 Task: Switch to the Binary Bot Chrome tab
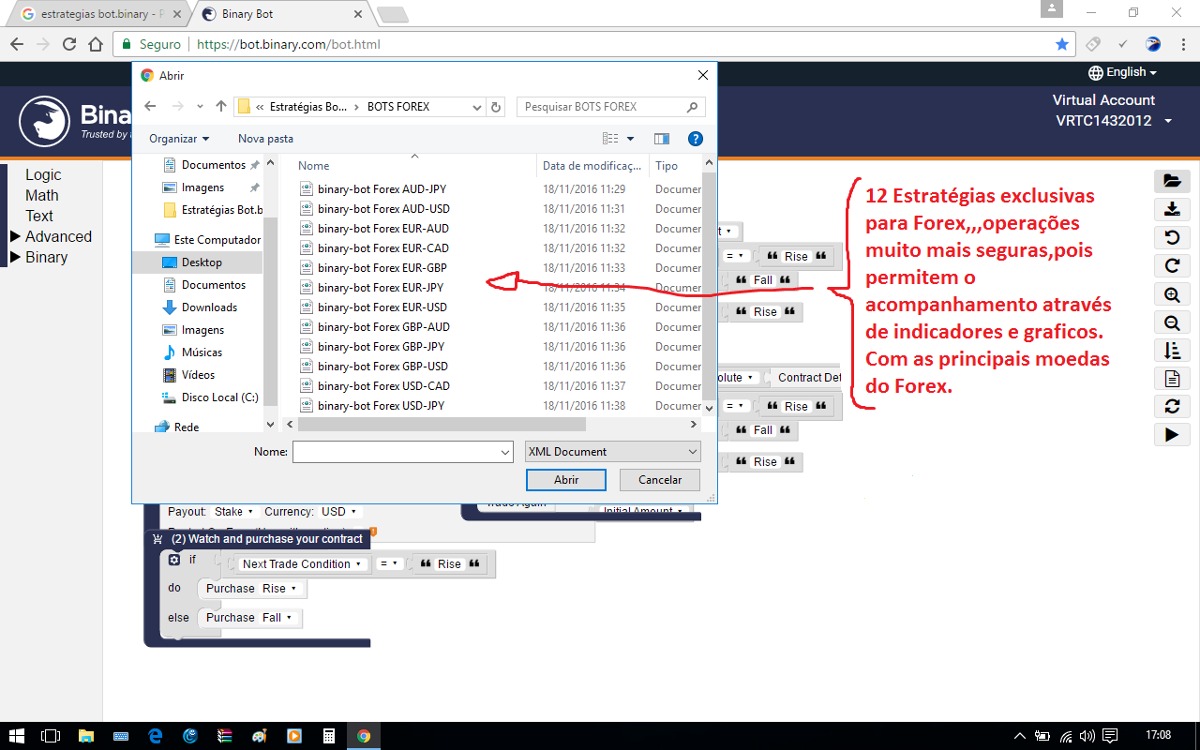pyautogui.click(x=278, y=15)
